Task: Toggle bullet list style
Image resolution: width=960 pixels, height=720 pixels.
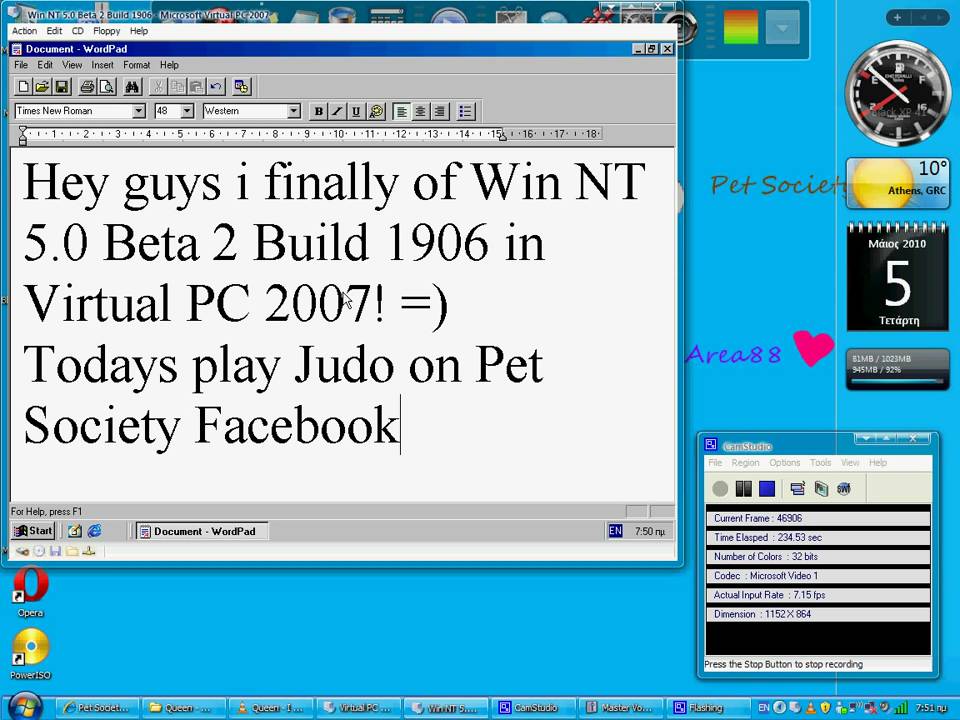Action: pyautogui.click(x=465, y=111)
